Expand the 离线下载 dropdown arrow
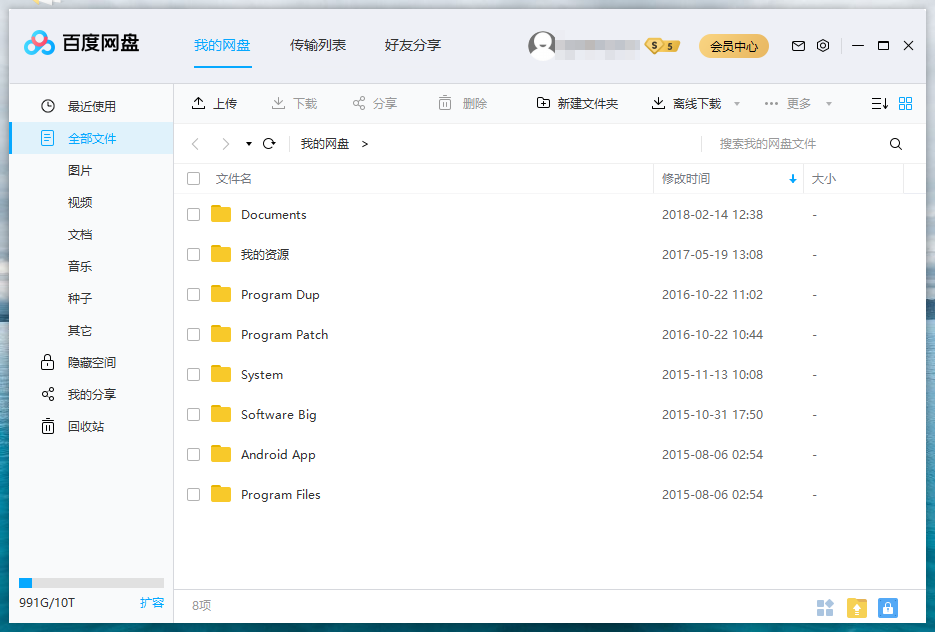 [737, 104]
